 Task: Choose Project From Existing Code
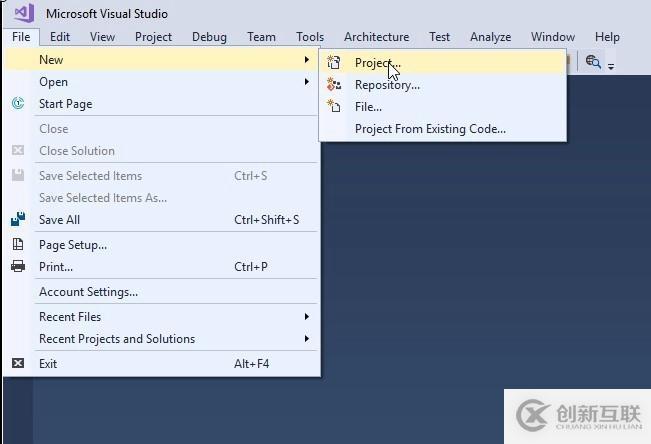430,129
